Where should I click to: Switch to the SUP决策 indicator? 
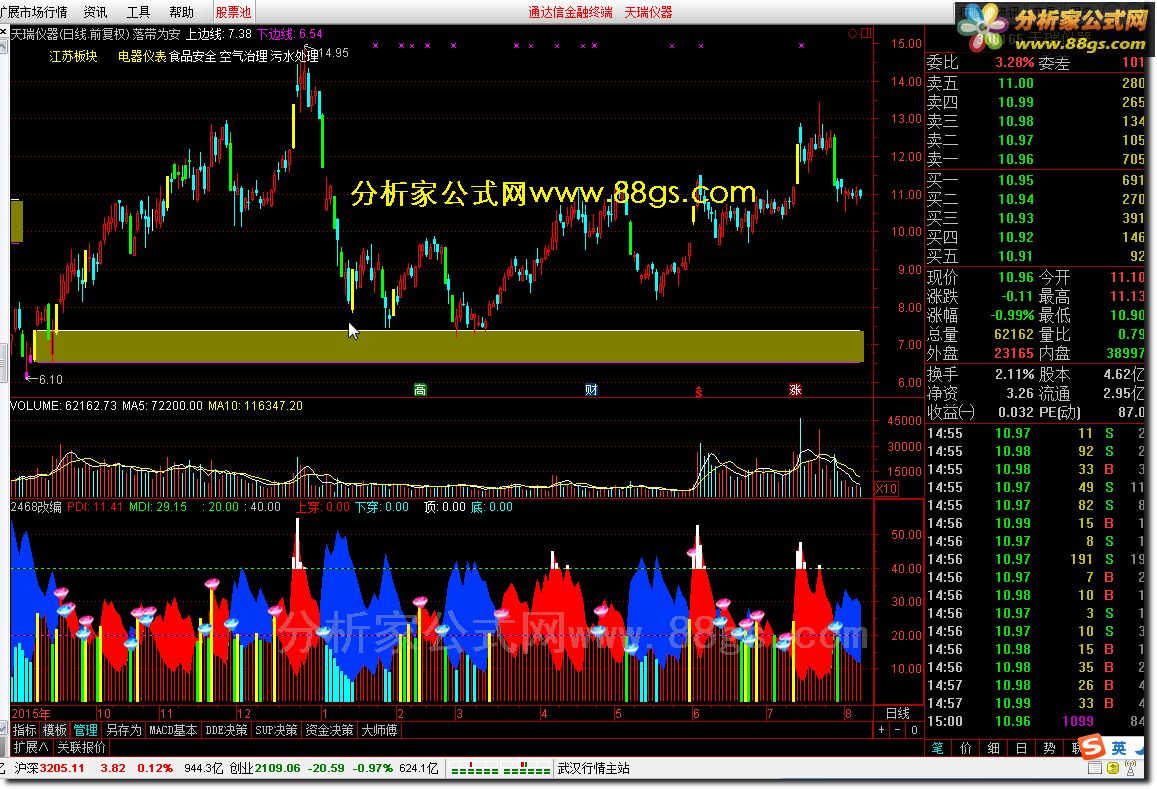point(276,730)
